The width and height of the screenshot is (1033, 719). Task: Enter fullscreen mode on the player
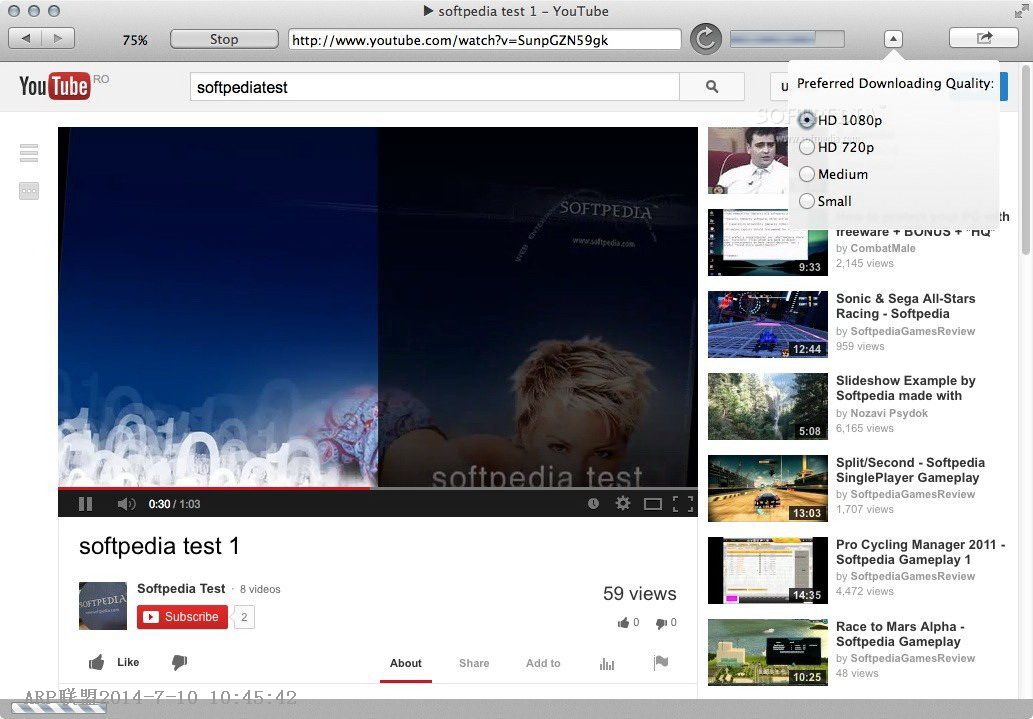[x=685, y=504]
